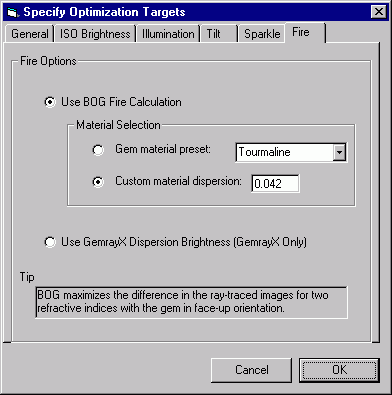Confirm with the OK button

pos(339,370)
